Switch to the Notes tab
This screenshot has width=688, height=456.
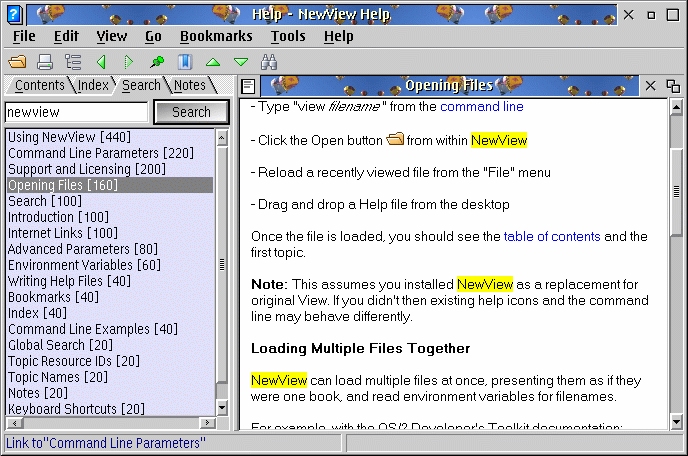[x=190, y=85]
